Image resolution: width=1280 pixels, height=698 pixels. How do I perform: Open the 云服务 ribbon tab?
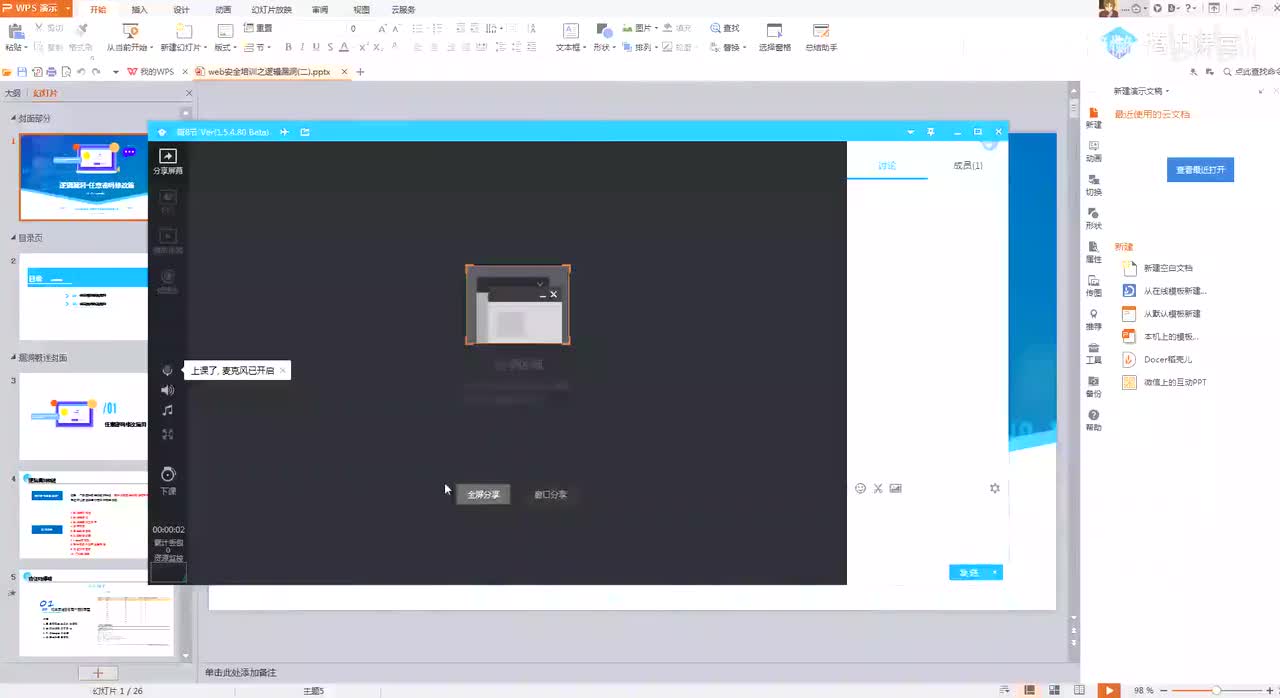tap(403, 9)
